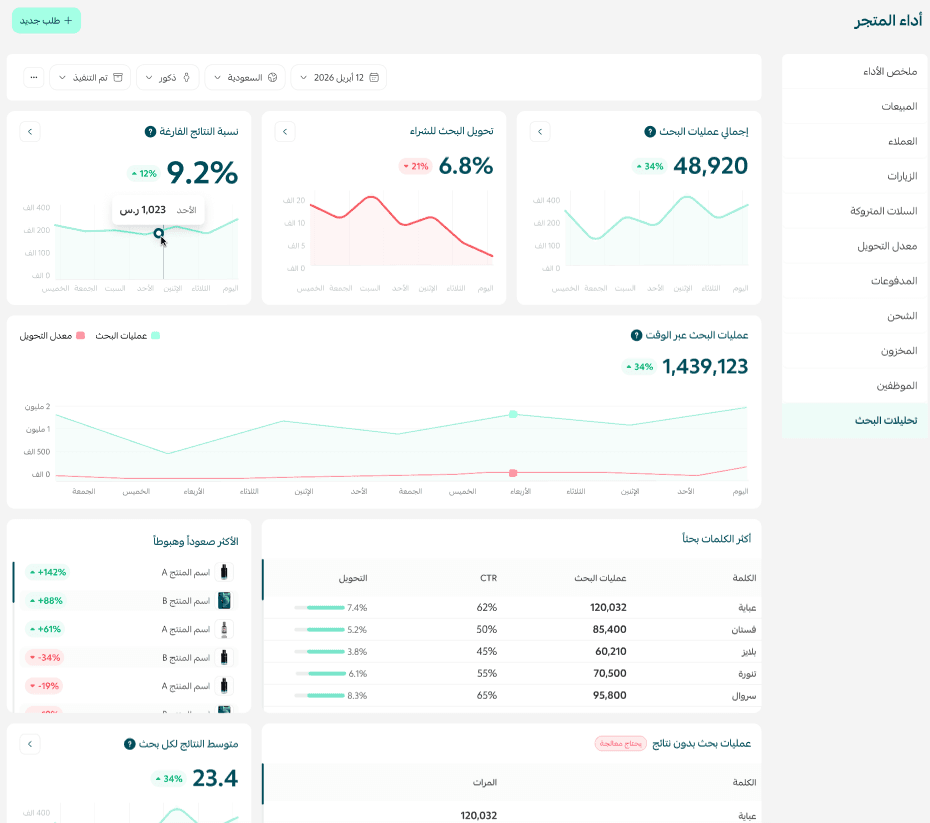930x823 pixels.
Task: Click the product thumbnail in the +142% row
Action: [224, 572]
